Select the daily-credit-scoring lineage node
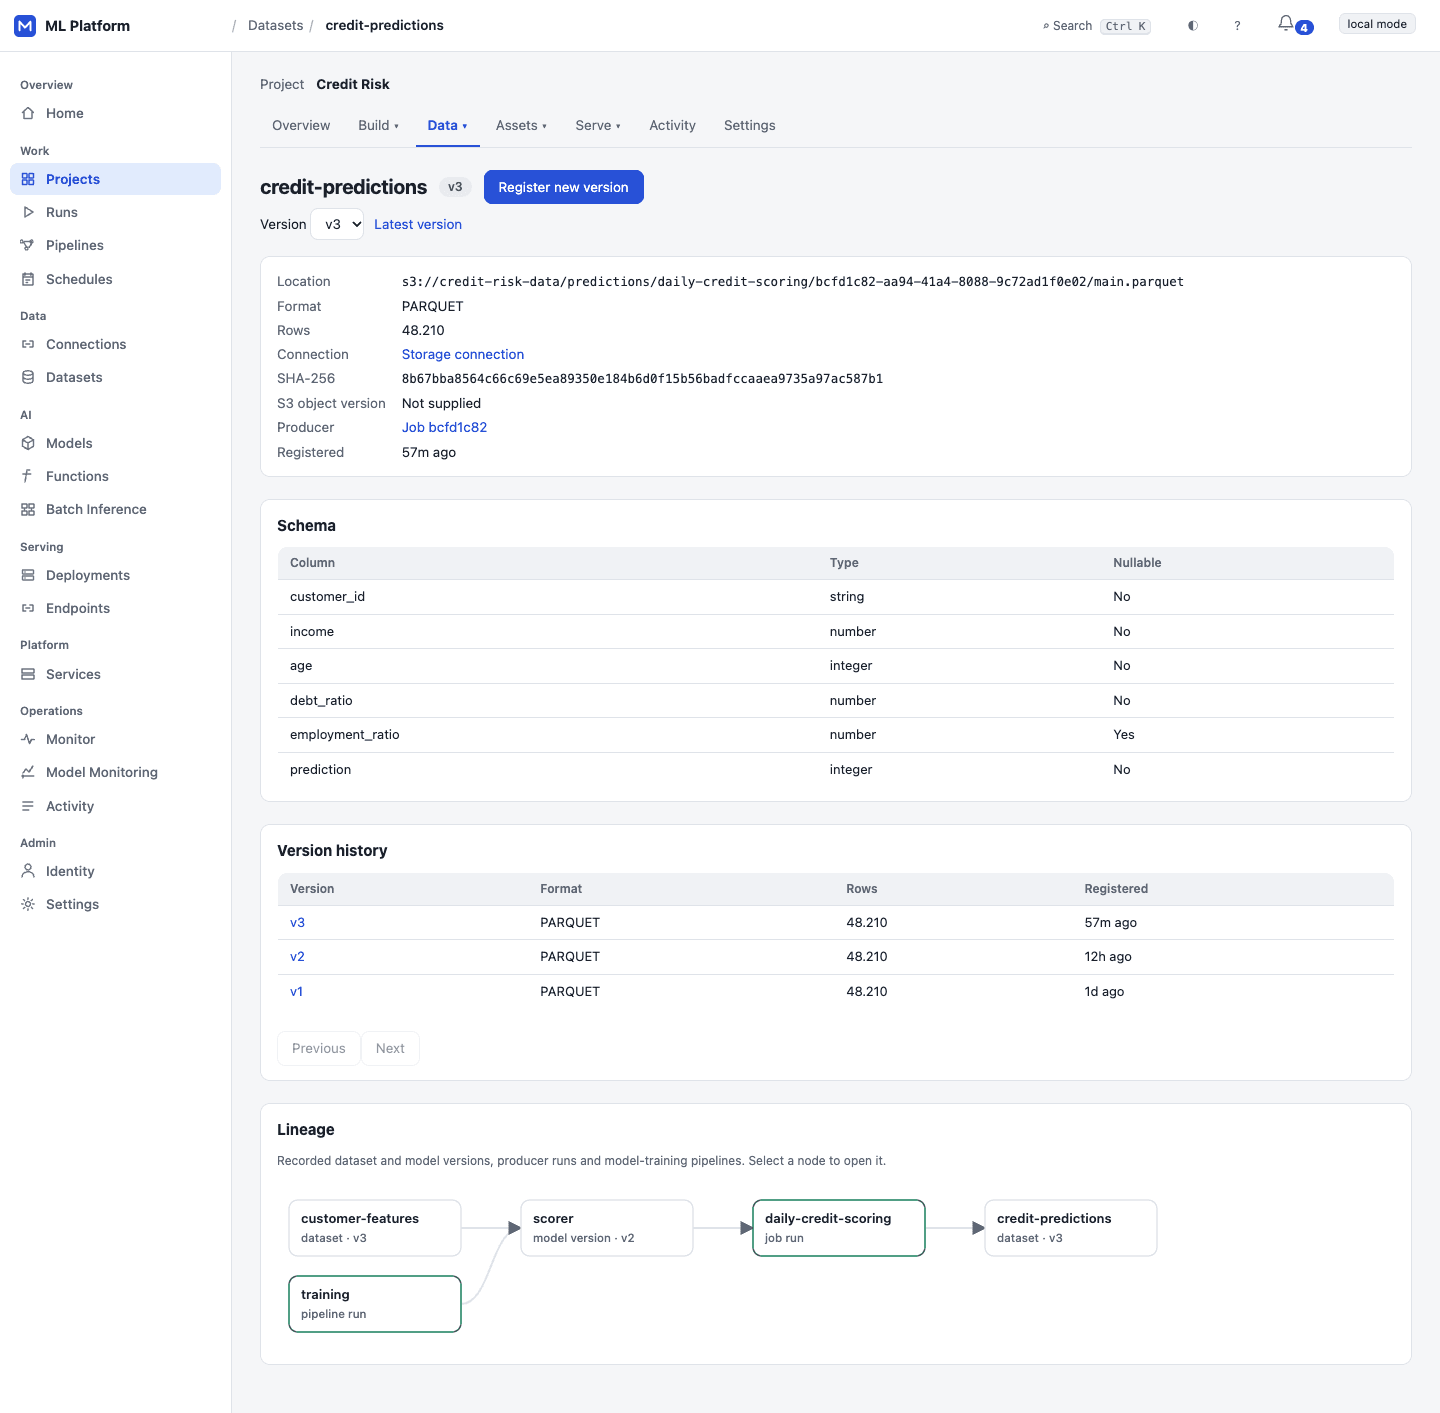1440x1413 pixels. click(839, 1228)
